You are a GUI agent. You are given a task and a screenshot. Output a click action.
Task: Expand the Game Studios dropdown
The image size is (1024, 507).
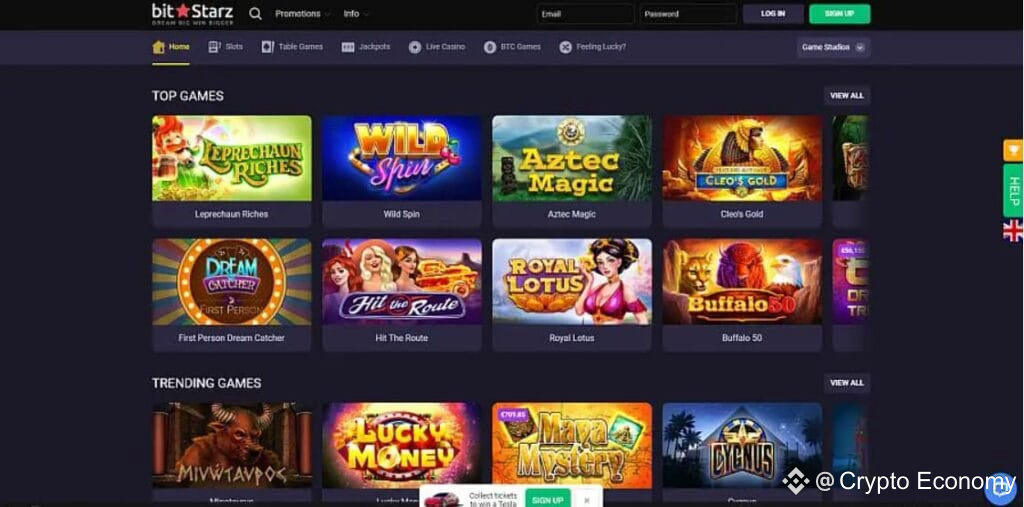point(833,47)
